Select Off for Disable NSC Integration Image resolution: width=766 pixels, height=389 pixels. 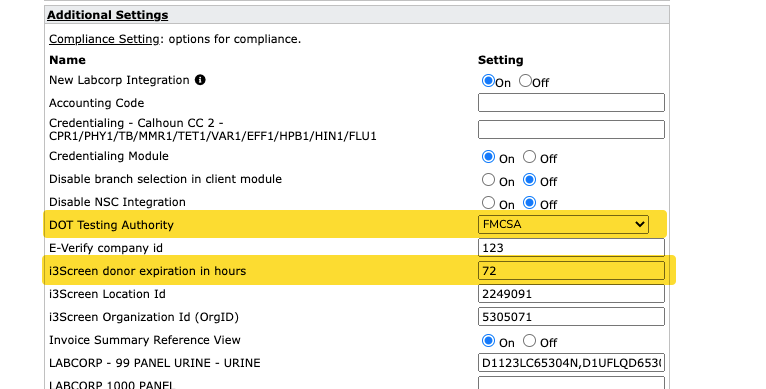529,202
